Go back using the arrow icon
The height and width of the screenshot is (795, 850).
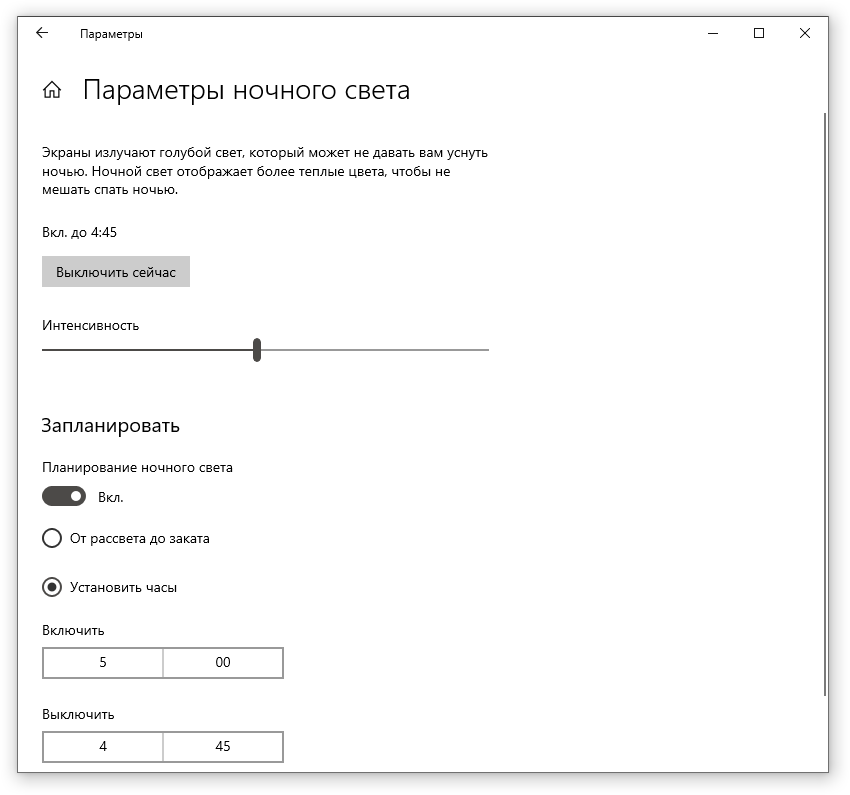(x=42, y=33)
